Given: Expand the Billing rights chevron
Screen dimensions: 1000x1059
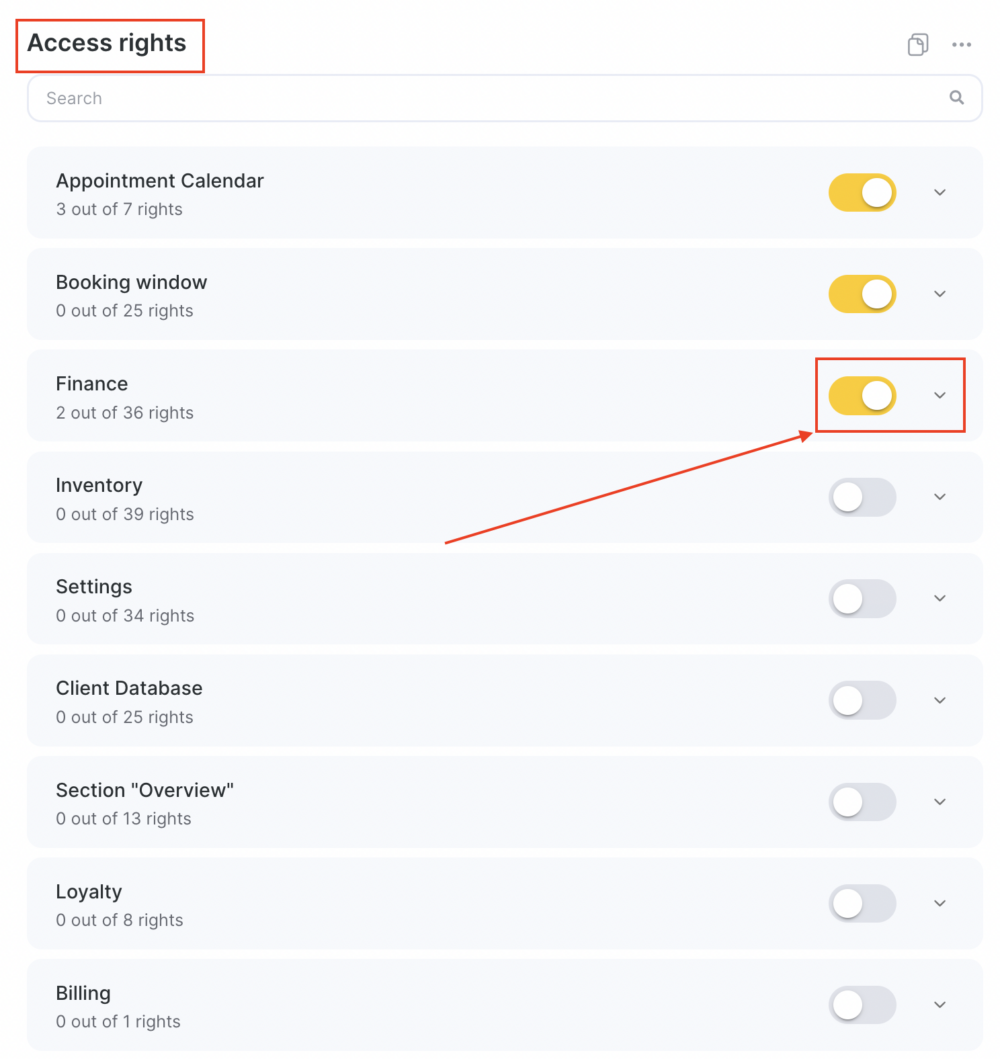Looking at the screenshot, I should tap(940, 1004).
